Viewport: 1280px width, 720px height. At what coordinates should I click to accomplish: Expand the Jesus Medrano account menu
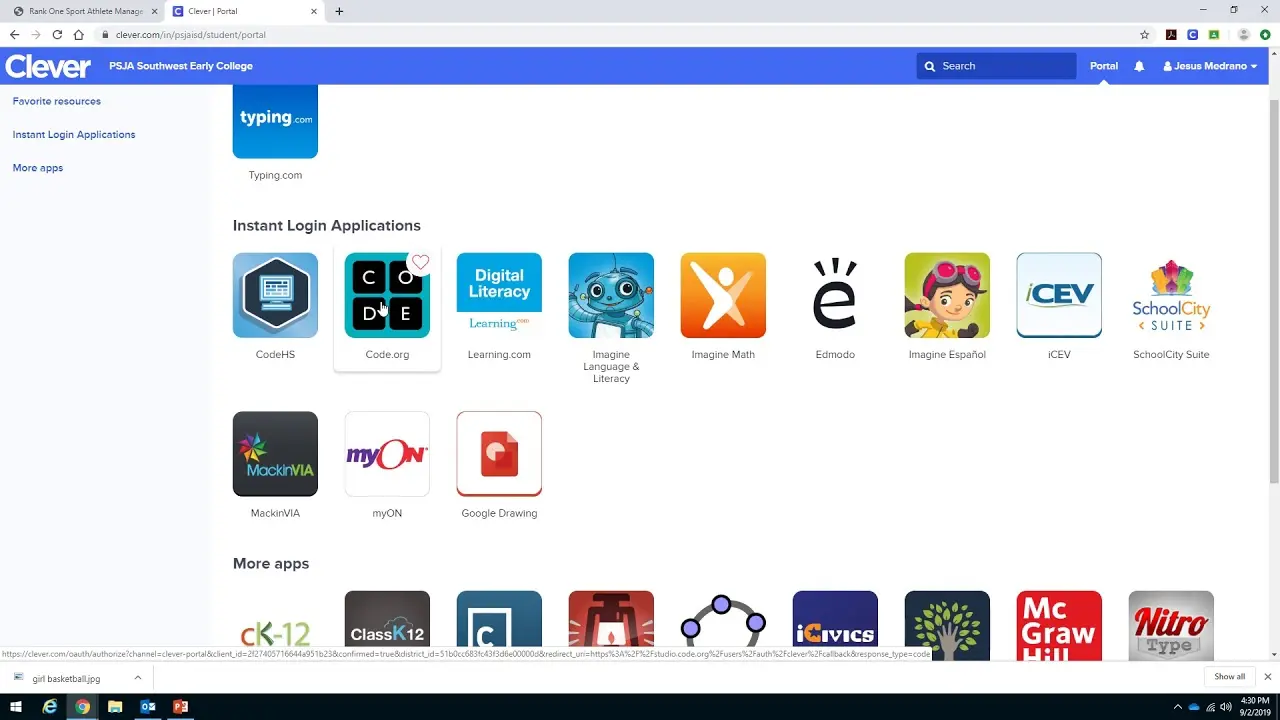(x=1210, y=66)
